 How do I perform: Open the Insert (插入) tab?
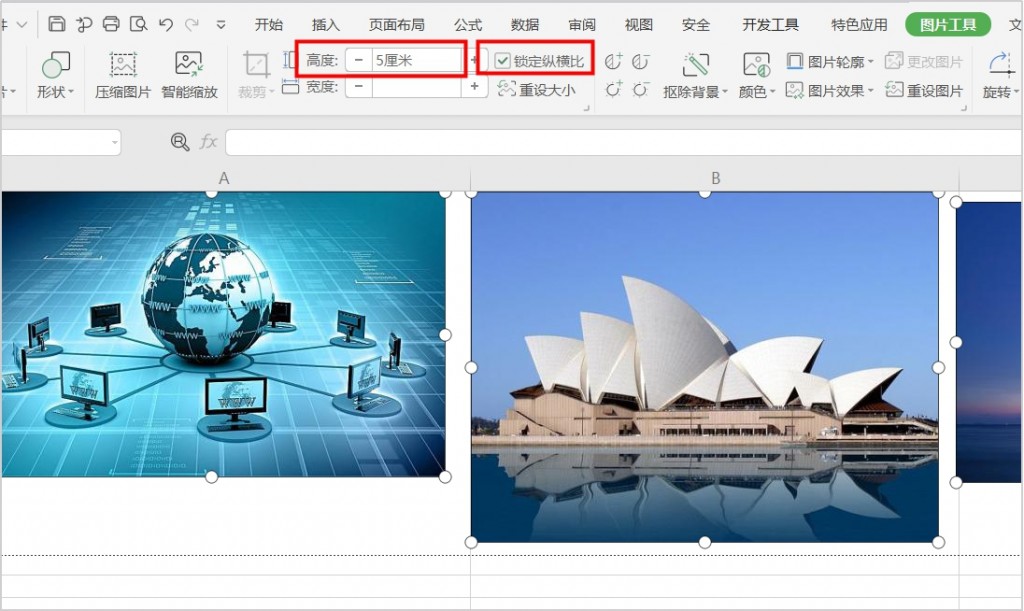pyautogui.click(x=326, y=25)
